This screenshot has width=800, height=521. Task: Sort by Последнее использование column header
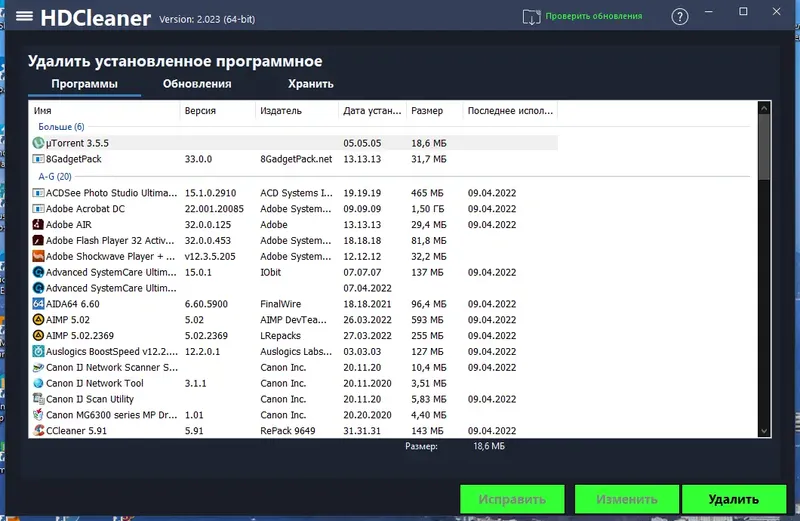point(510,111)
